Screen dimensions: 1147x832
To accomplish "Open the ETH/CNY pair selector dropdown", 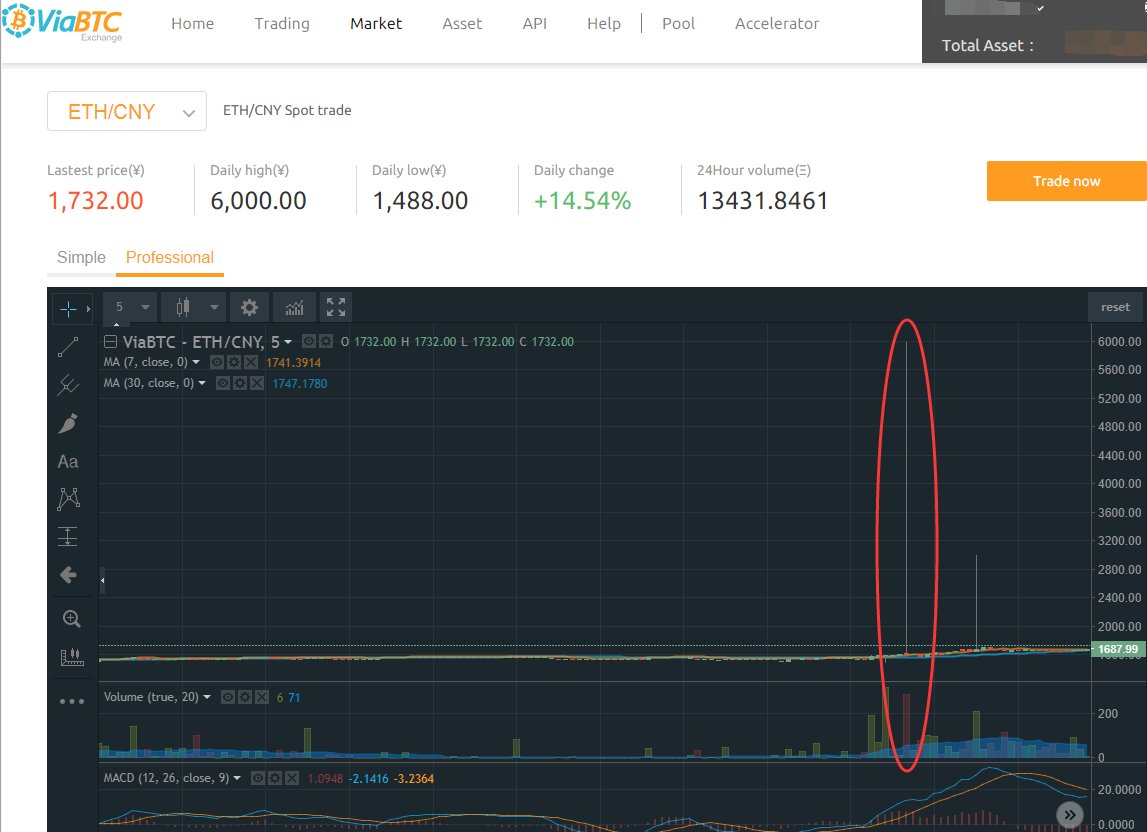I will [126, 111].
